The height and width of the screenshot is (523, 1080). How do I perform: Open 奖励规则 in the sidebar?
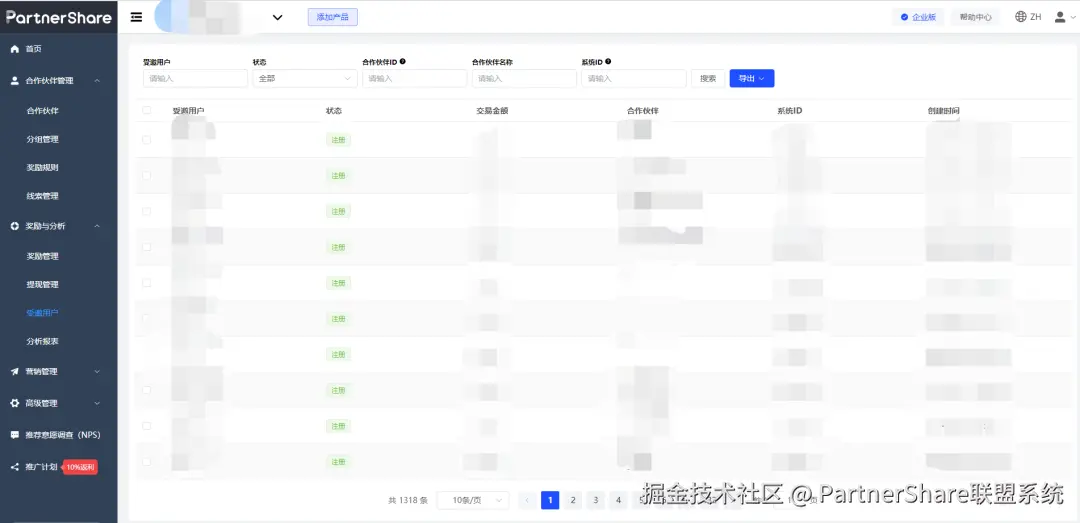(43, 167)
